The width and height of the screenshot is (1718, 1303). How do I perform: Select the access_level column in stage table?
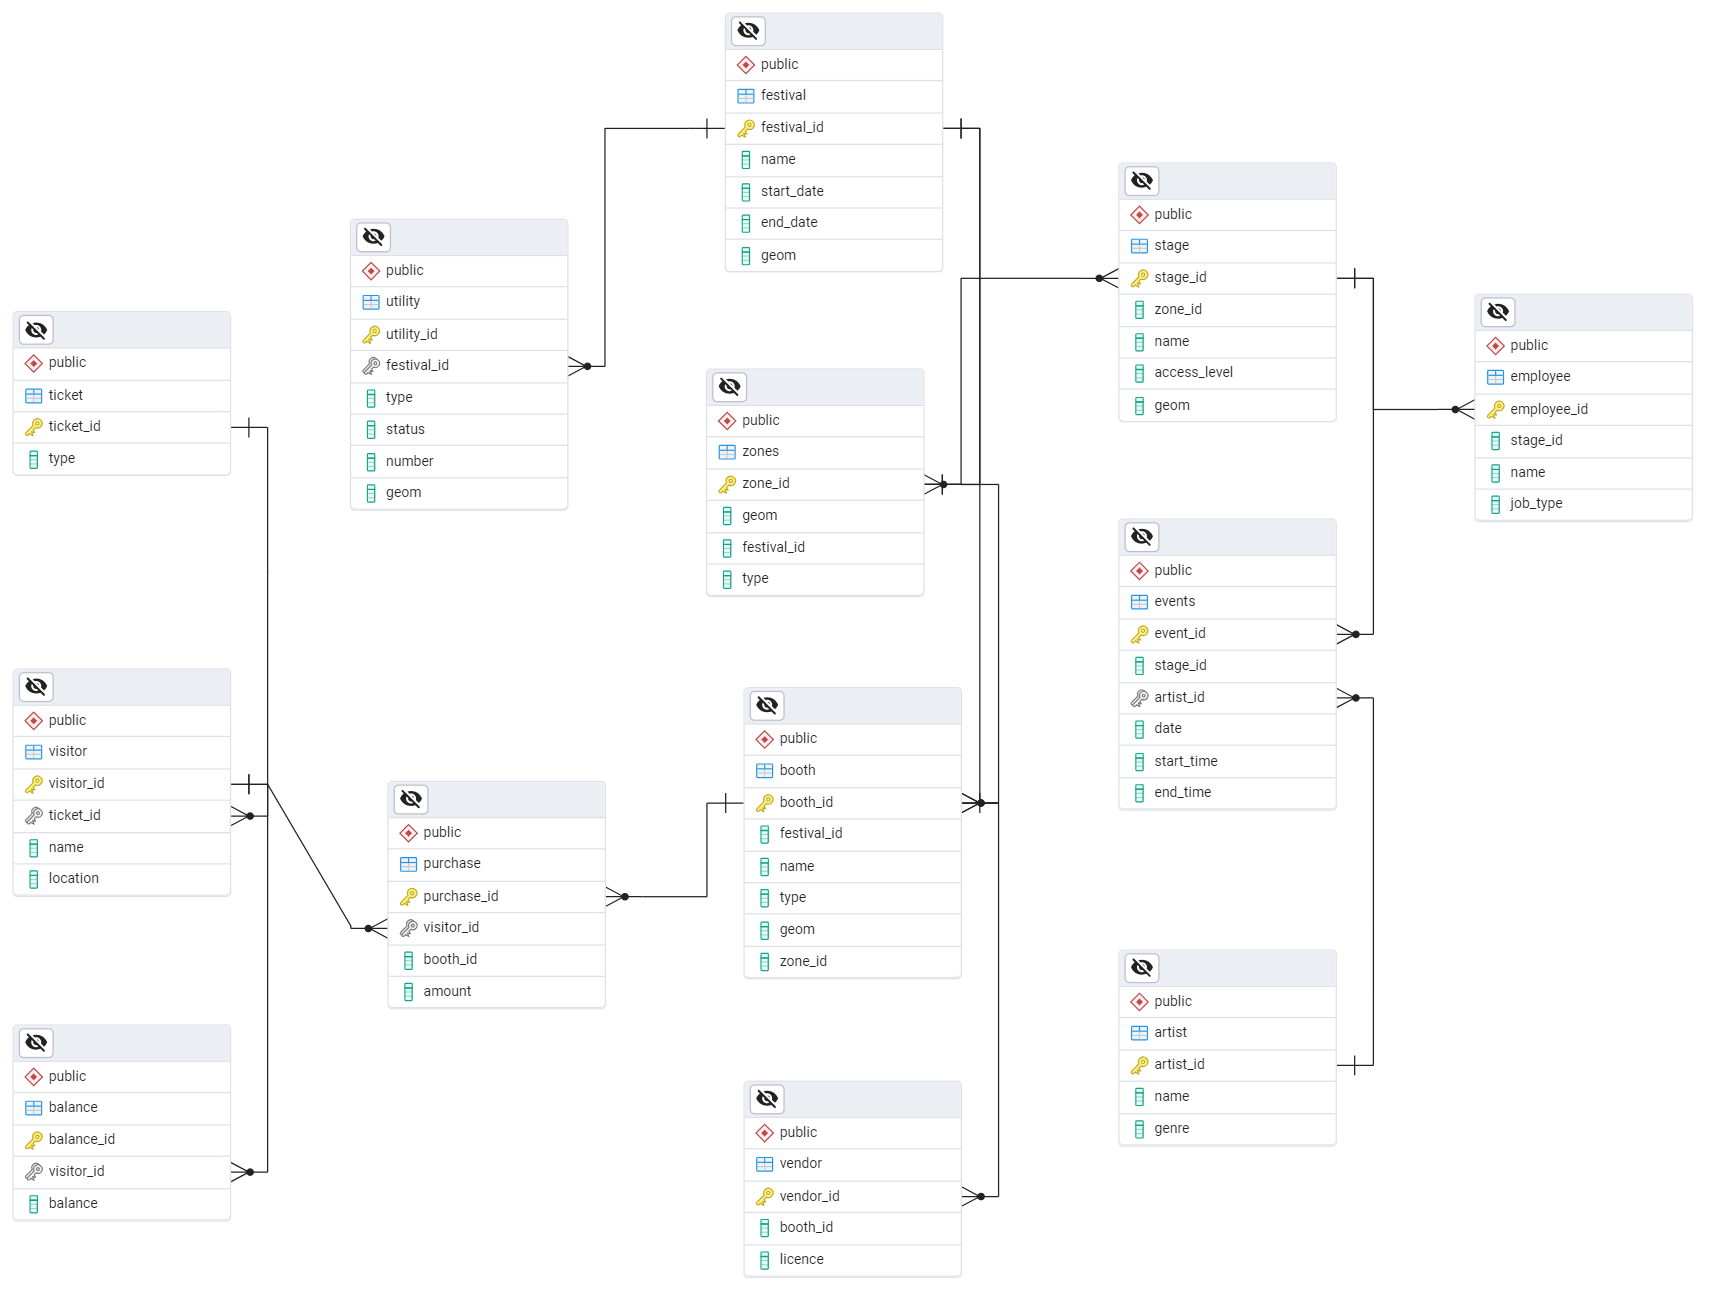click(1193, 373)
